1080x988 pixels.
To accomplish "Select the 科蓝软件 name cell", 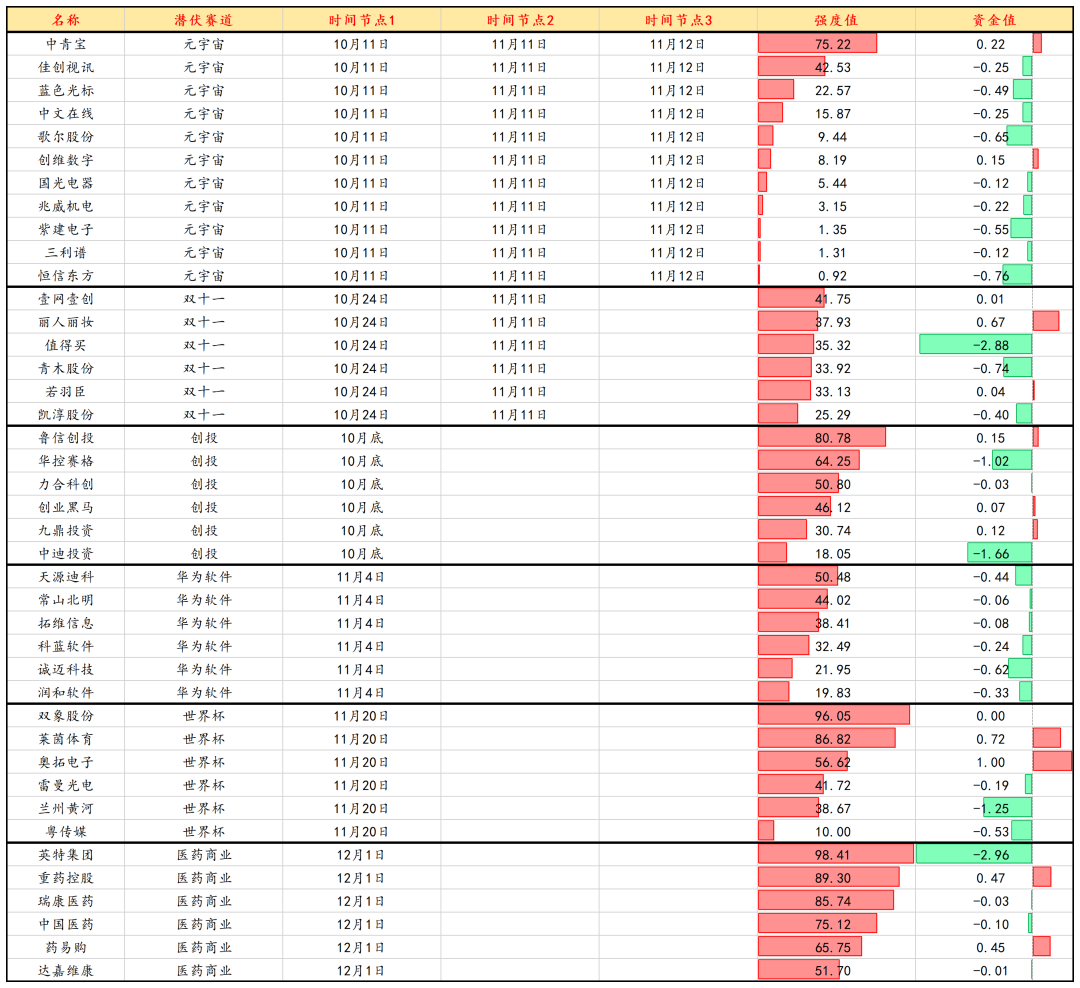I will [x=65, y=646].
